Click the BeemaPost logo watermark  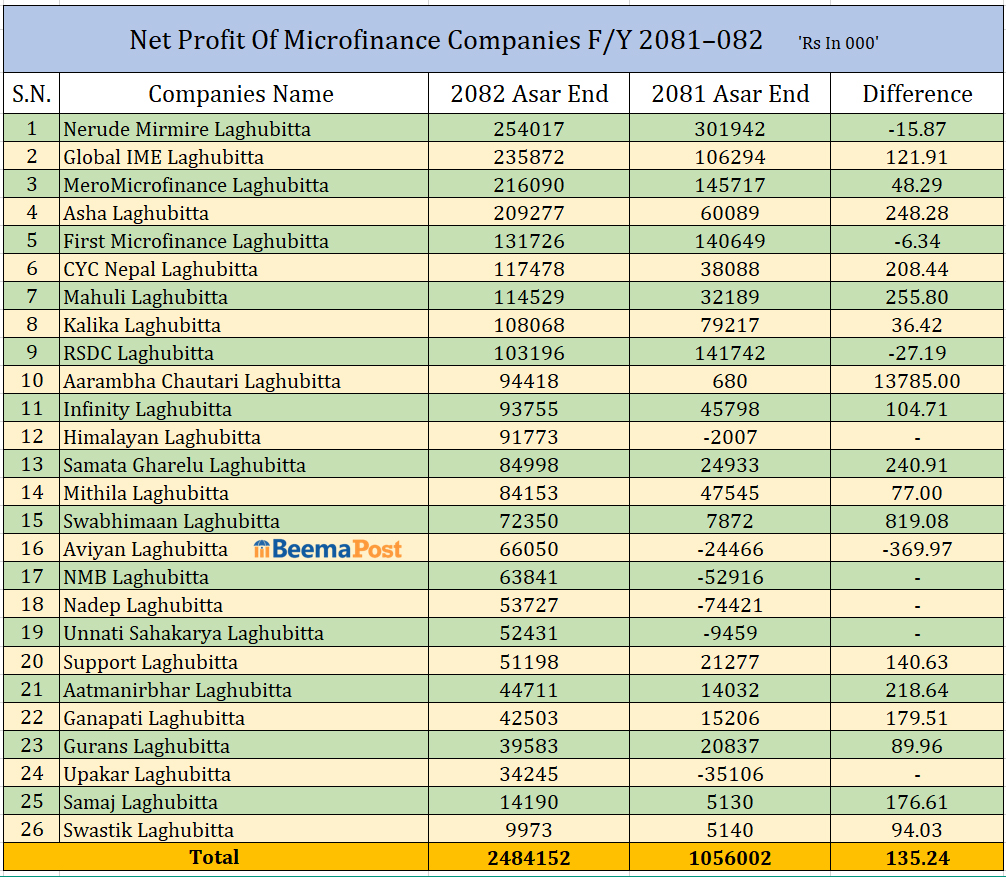328,549
